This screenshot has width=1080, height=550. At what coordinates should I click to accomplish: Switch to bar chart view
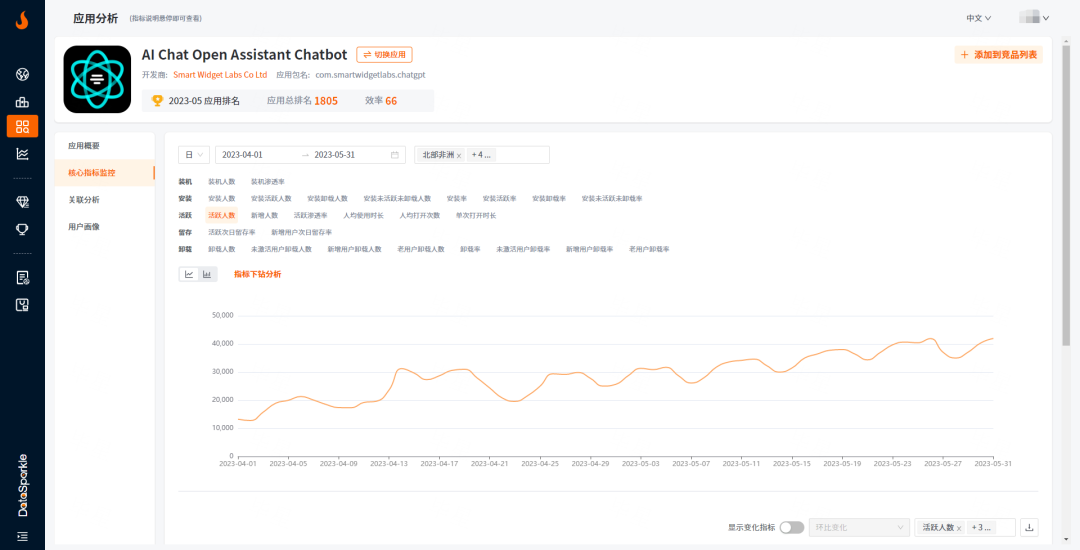pyautogui.click(x=207, y=274)
